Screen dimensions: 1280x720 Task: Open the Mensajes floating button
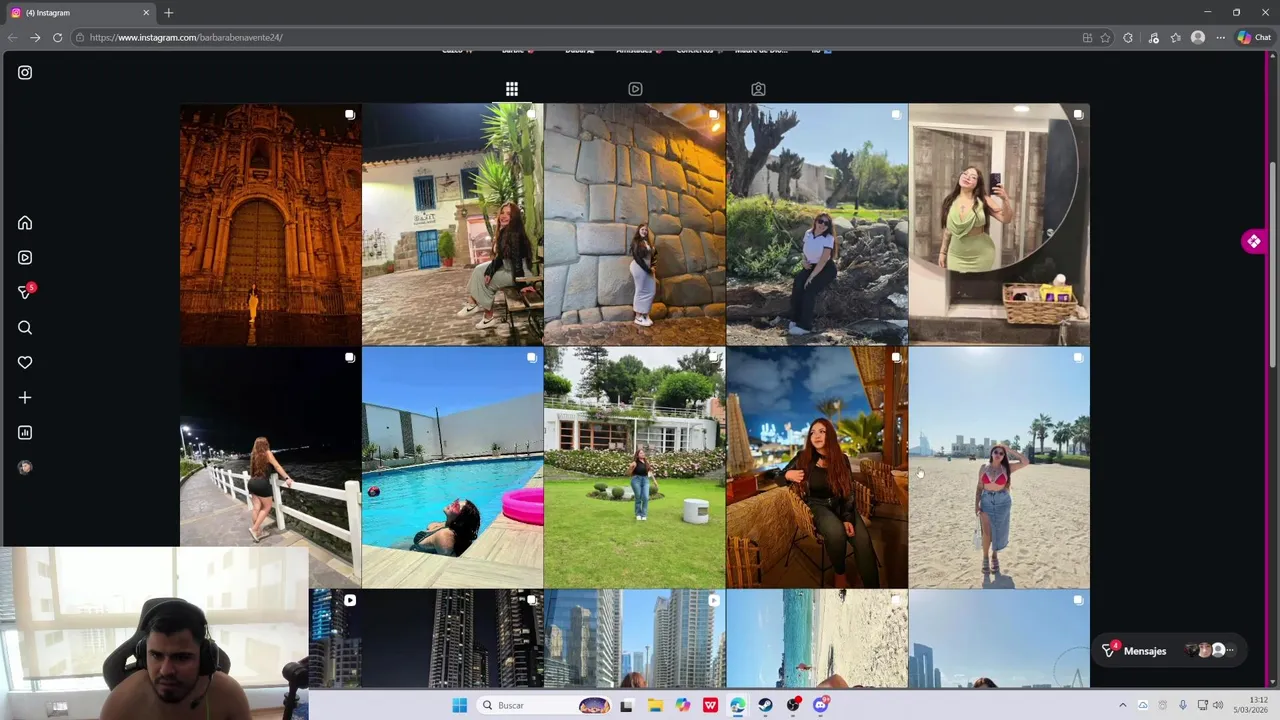[1170, 650]
